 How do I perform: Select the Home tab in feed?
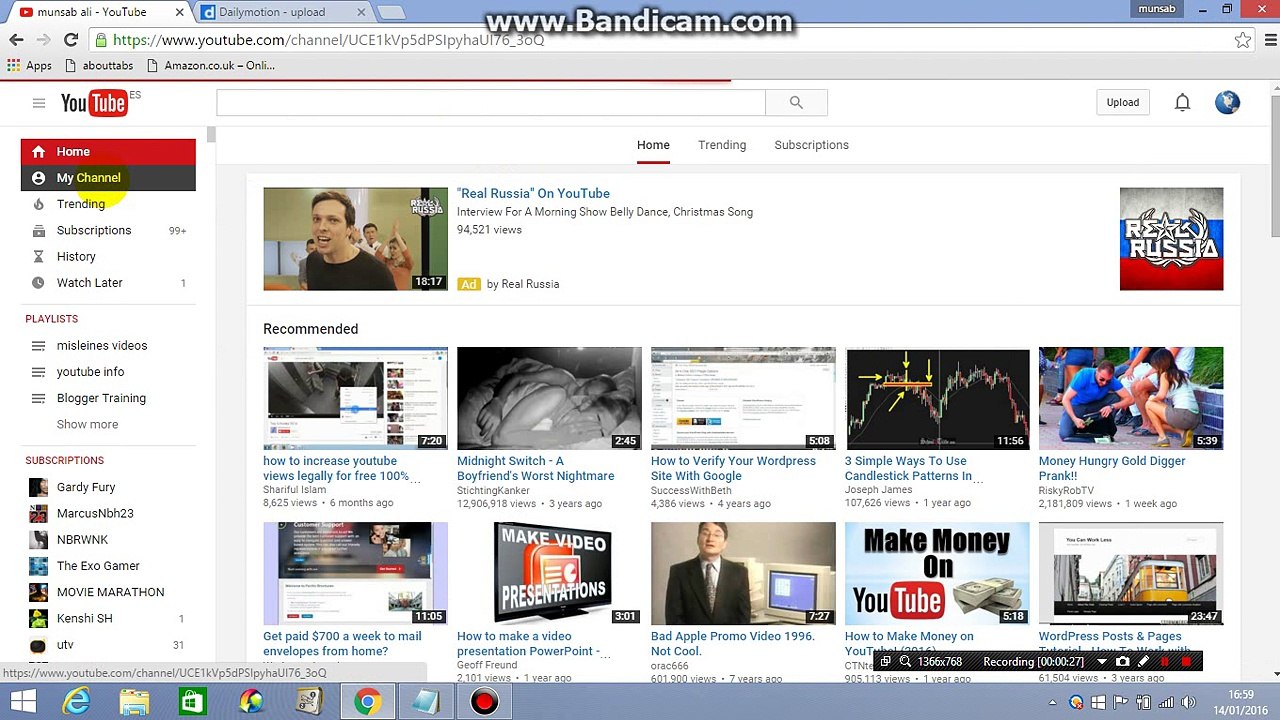coord(653,145)
